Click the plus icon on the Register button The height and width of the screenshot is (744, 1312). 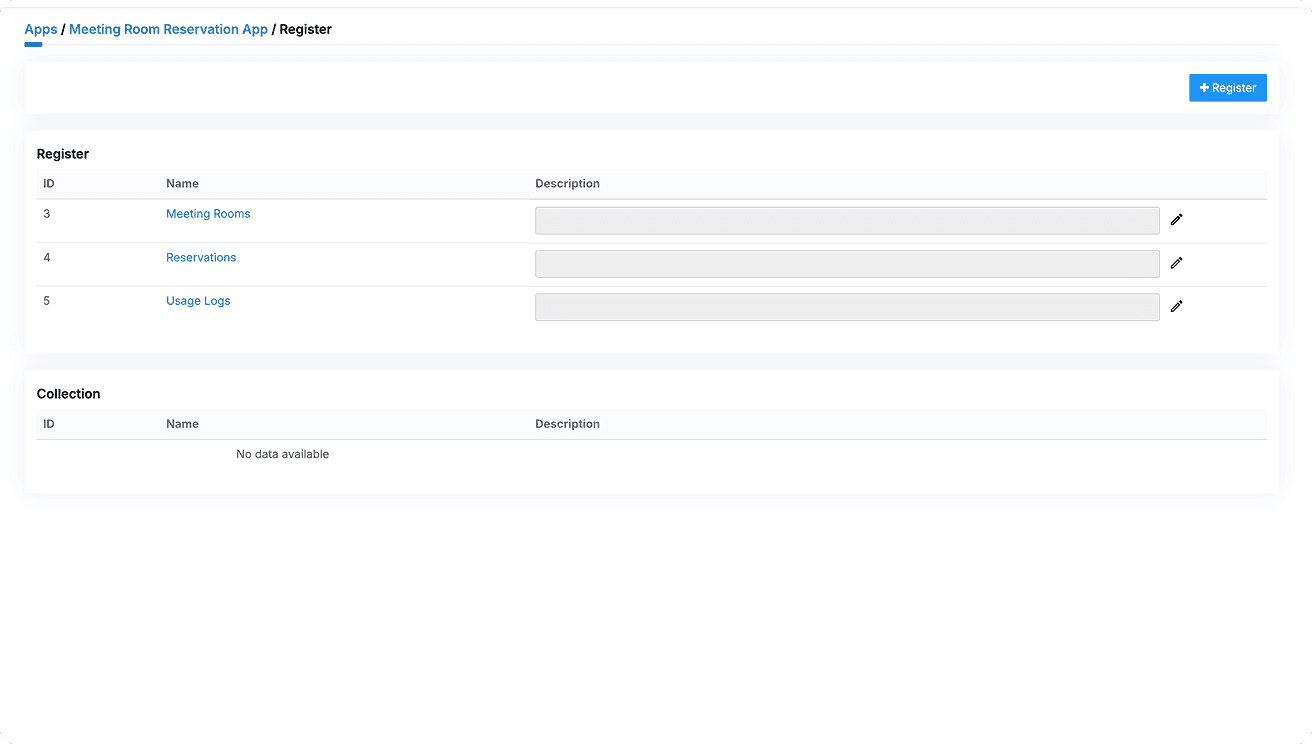pyautogui.click(x=1204, y=87)
